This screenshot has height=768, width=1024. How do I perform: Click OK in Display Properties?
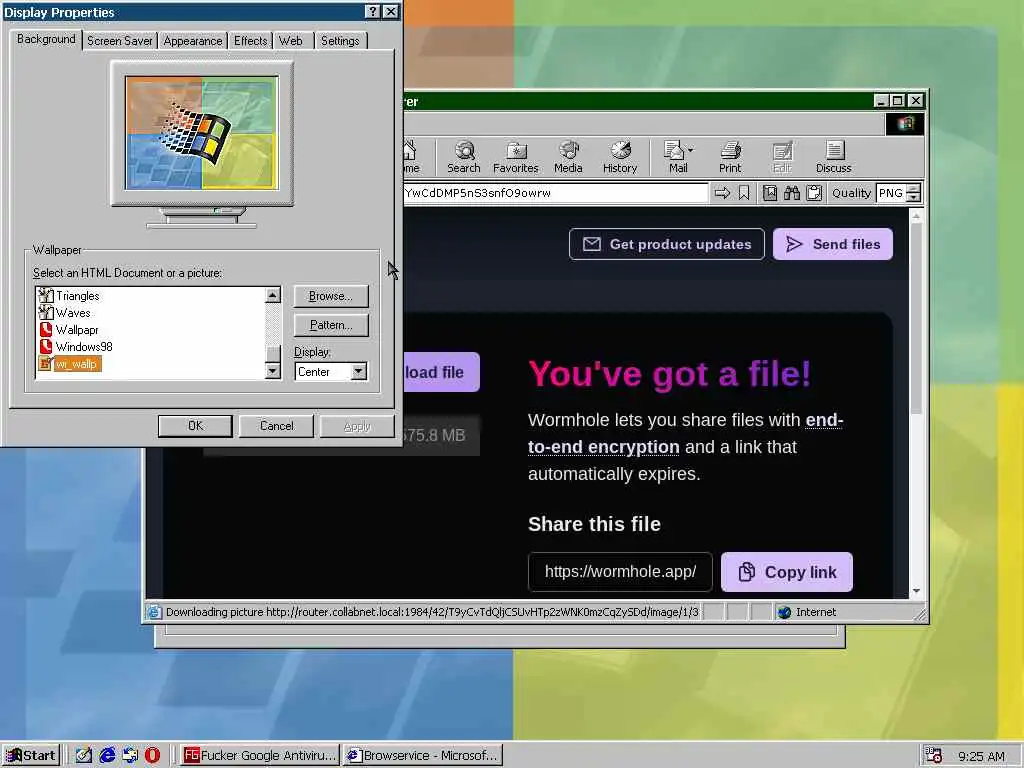[x=195, y=426]
